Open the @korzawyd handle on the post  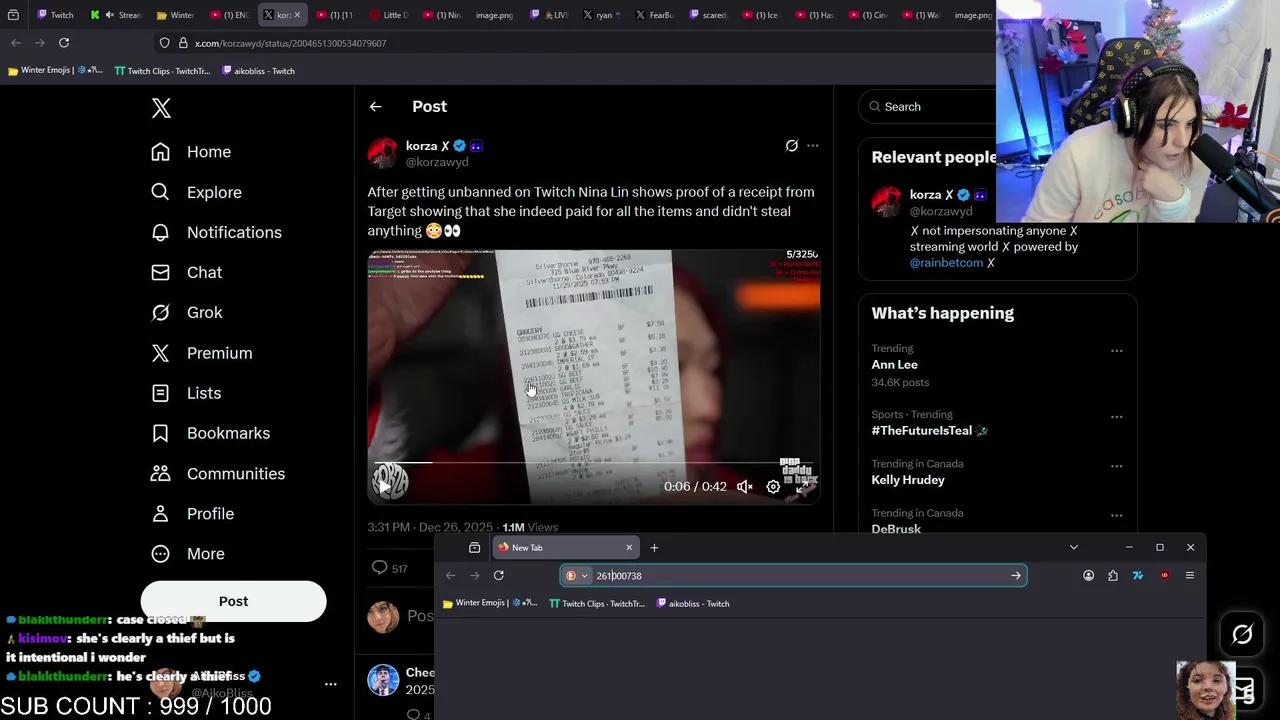pos(437,162)
